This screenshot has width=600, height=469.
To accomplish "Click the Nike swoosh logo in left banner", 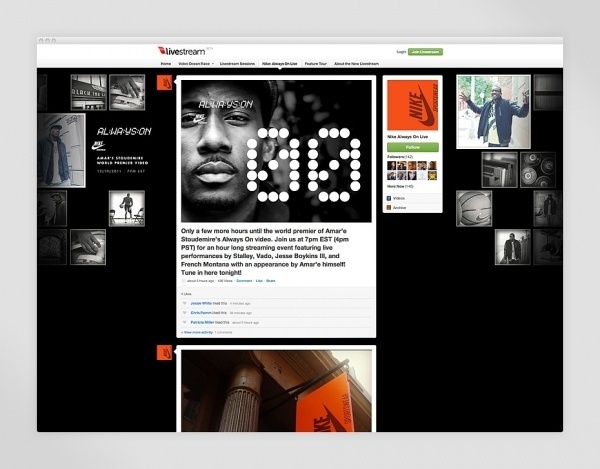I will (x=99, y=146).
